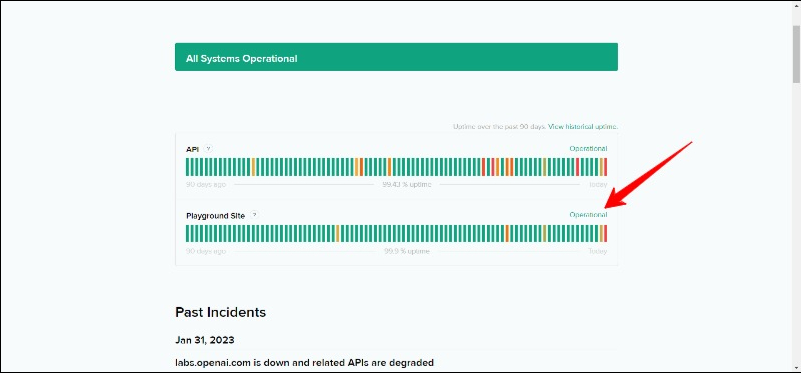This screenshot has width=801, height=373.
Task: Click the scrollbar up arrow
Action: 796,5
